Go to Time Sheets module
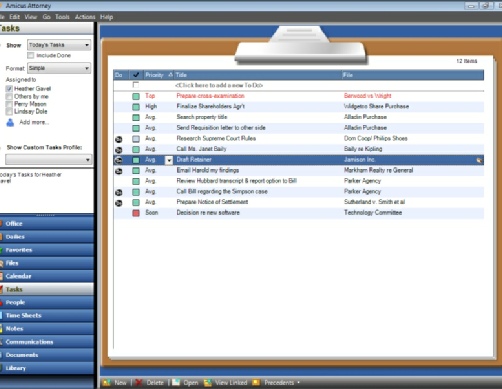Image resolution: width=502 pixels, height=389 pixels. tap(47, 315)
